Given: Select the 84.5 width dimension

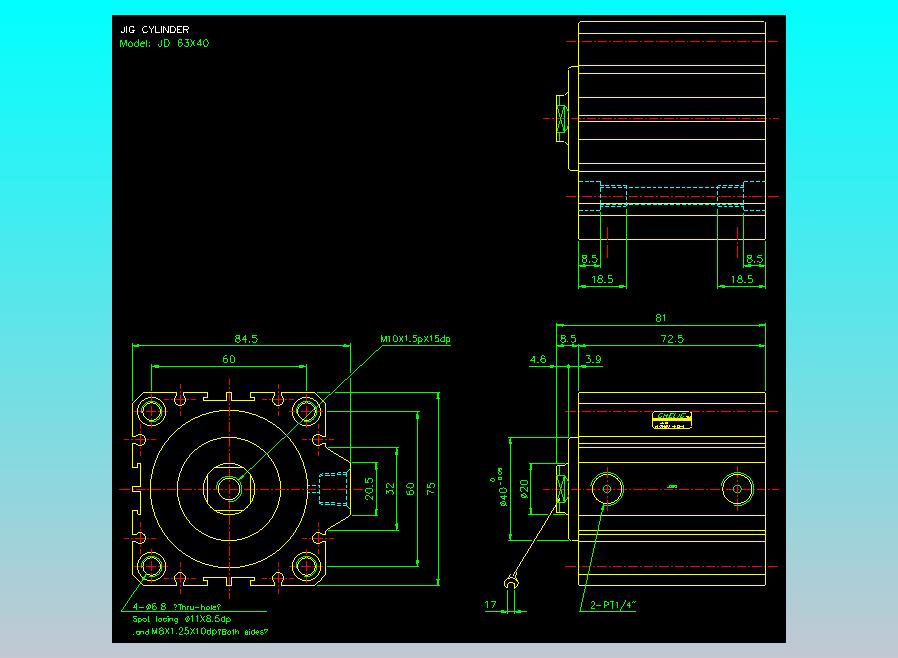Looking at the screenshot, I should 246,339.
